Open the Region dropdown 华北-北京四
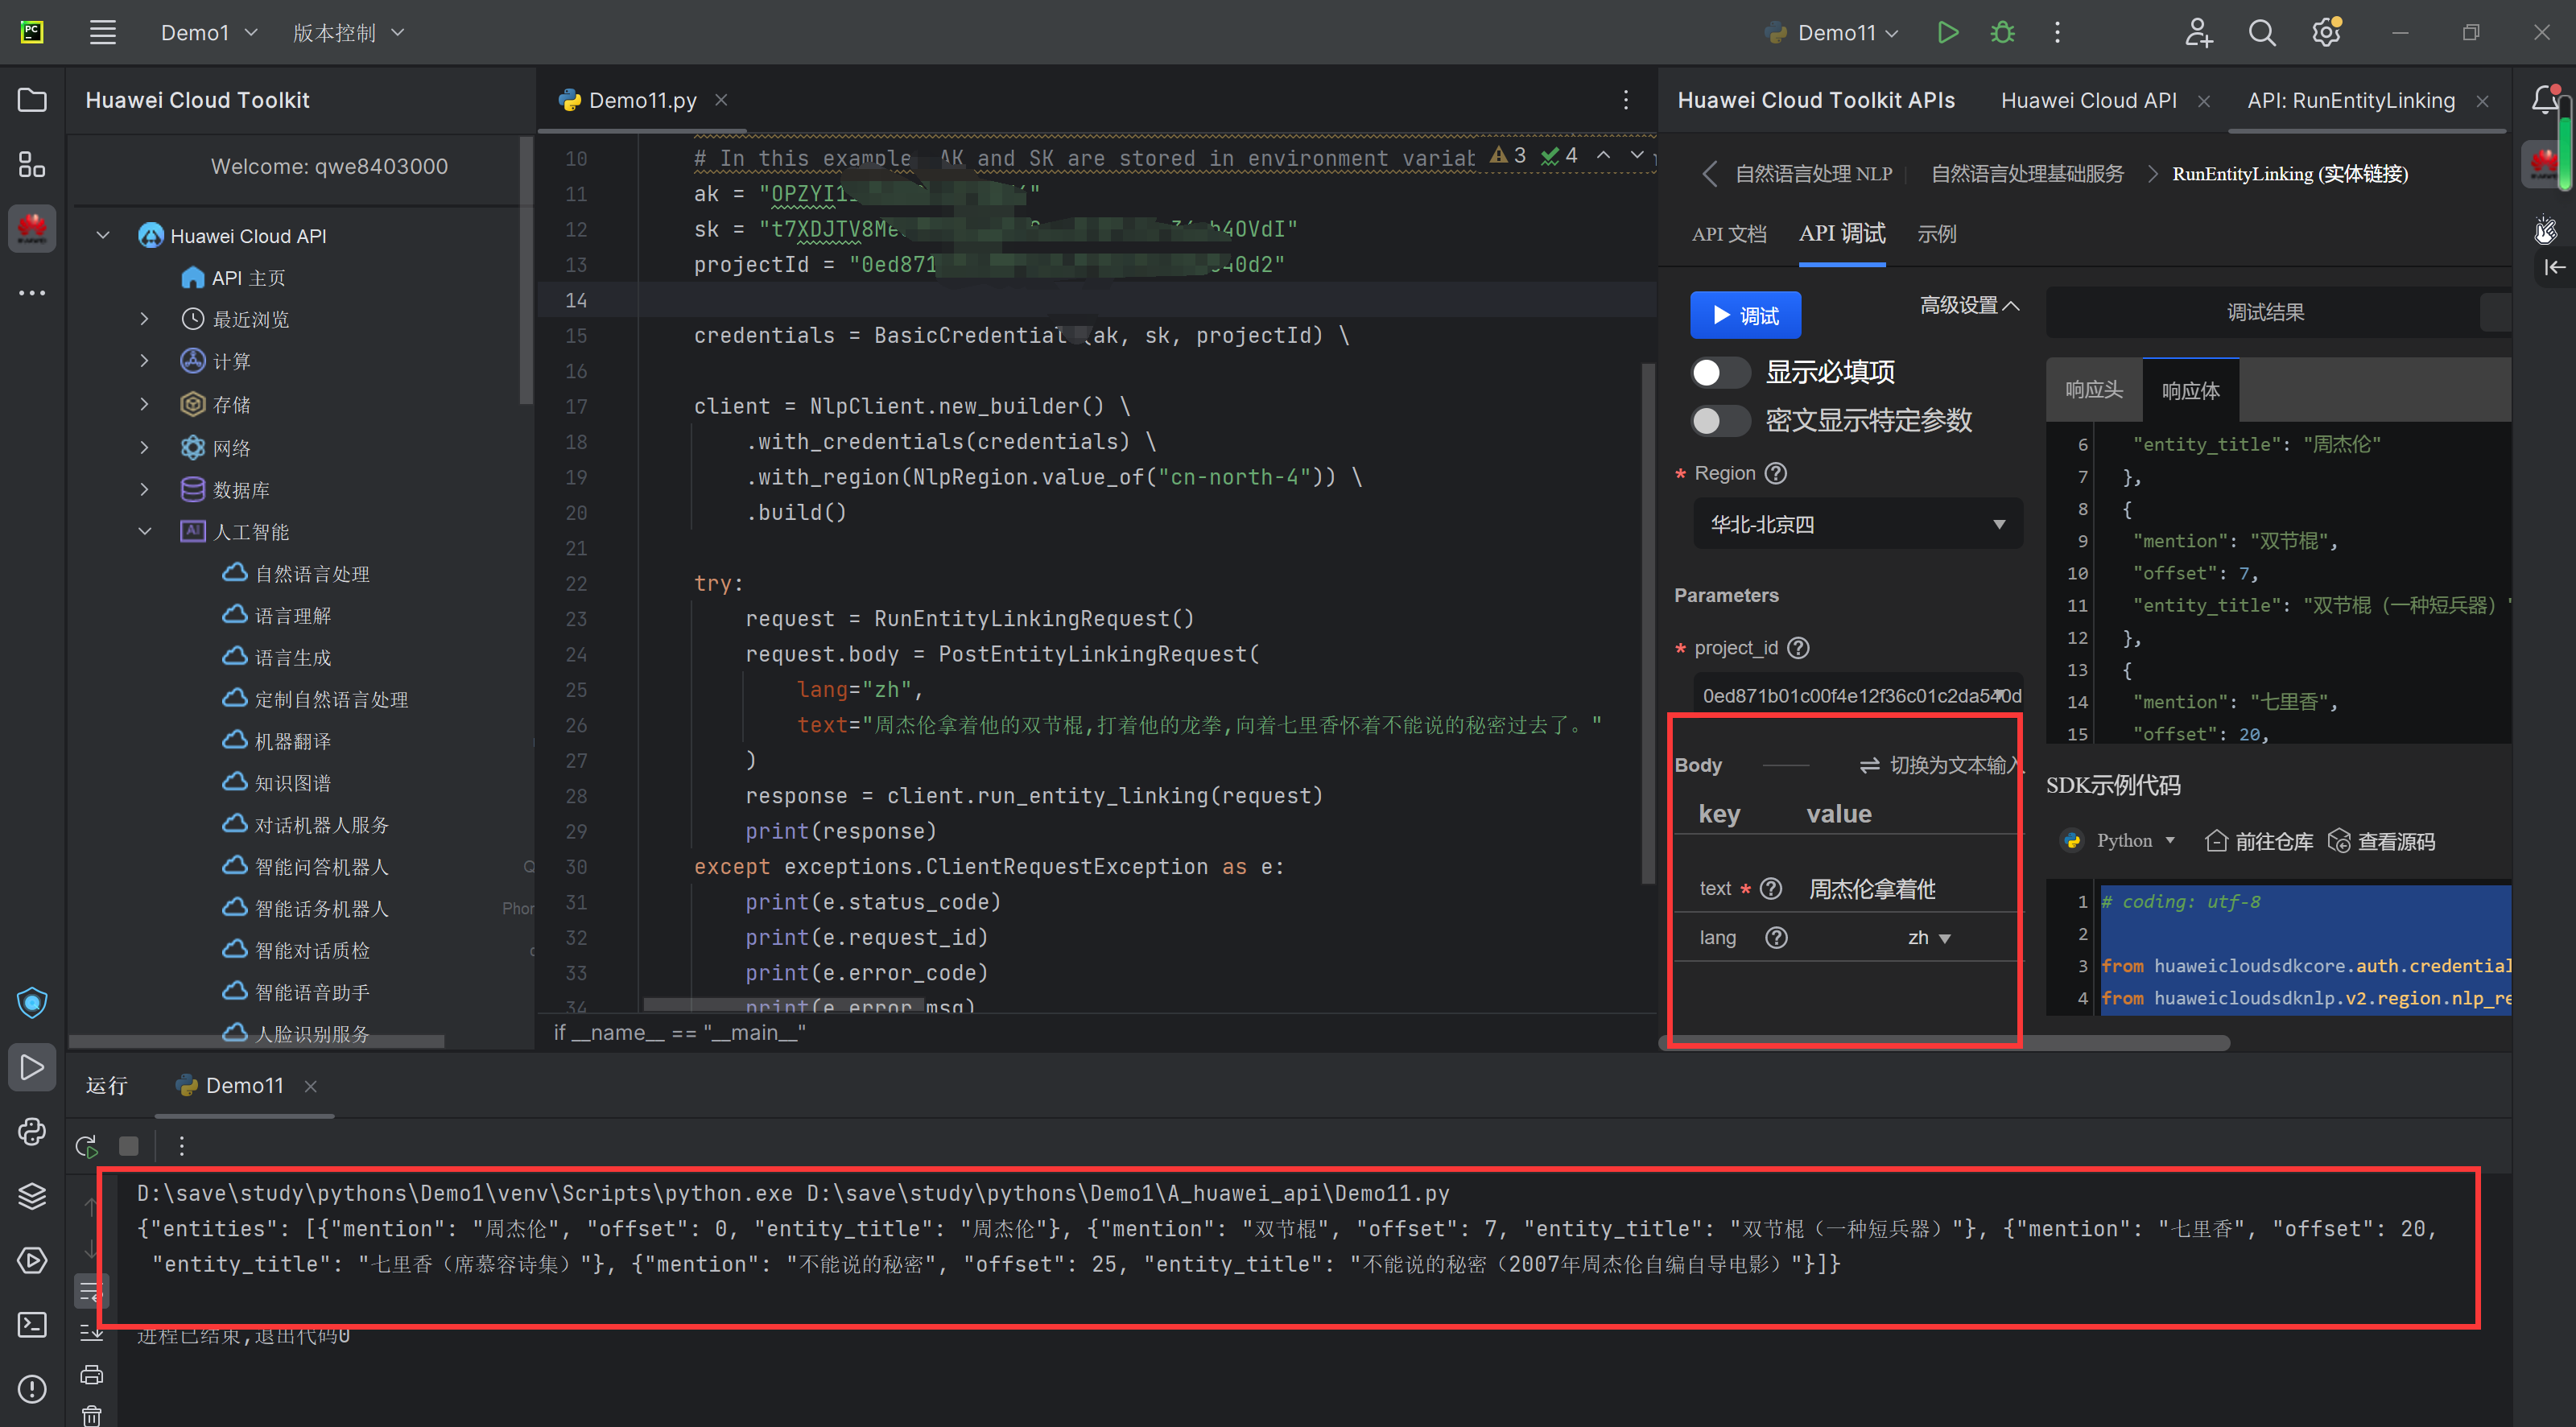This screenshot has height=1427, width=2576. point(1857,524)
